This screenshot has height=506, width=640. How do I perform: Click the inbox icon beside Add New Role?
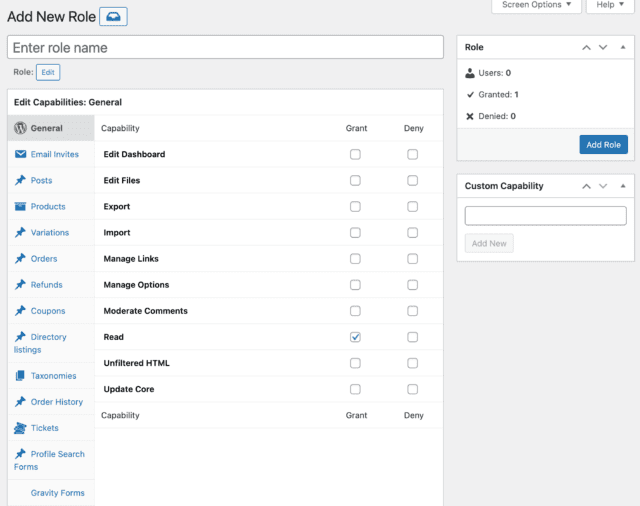[x=114, y=18]
